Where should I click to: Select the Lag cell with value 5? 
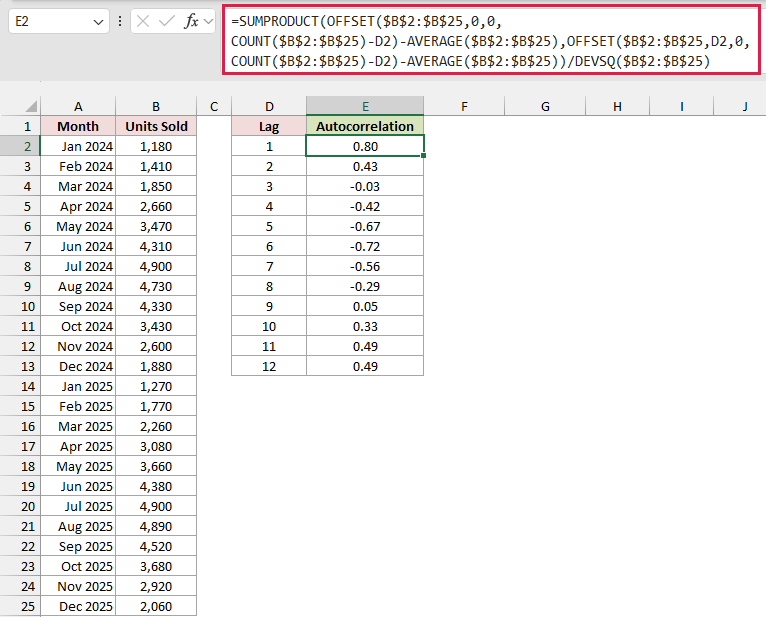pyautogui.click(x=269, y=226)
